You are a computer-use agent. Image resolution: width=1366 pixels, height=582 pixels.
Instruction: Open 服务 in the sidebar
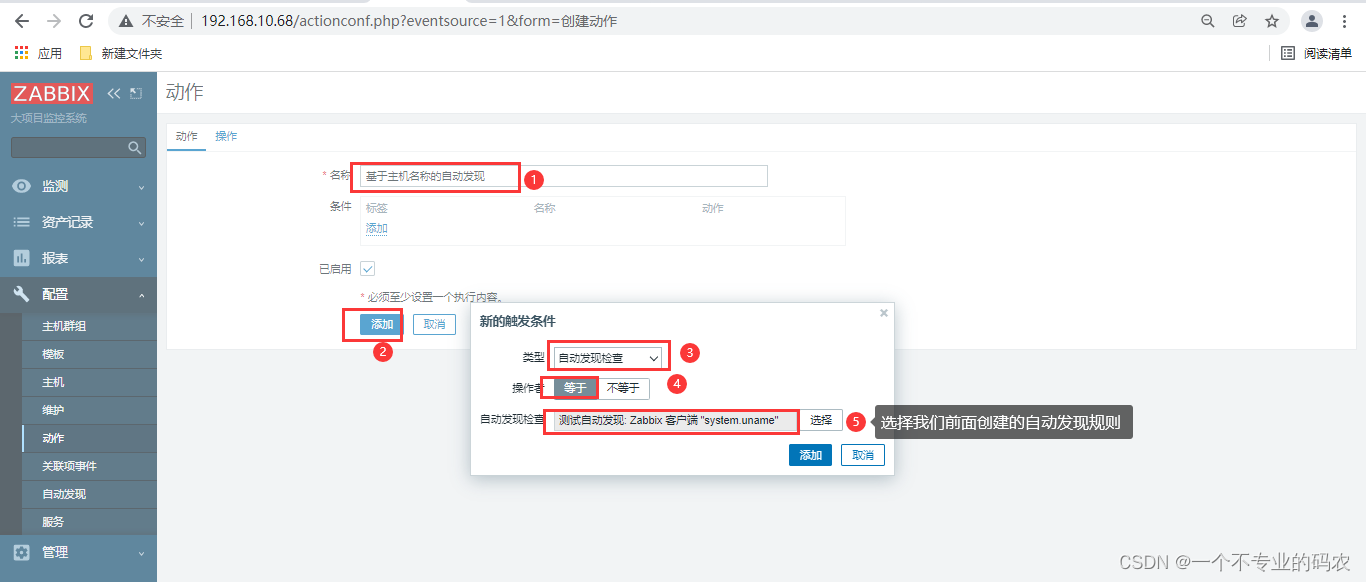point(89,522)
